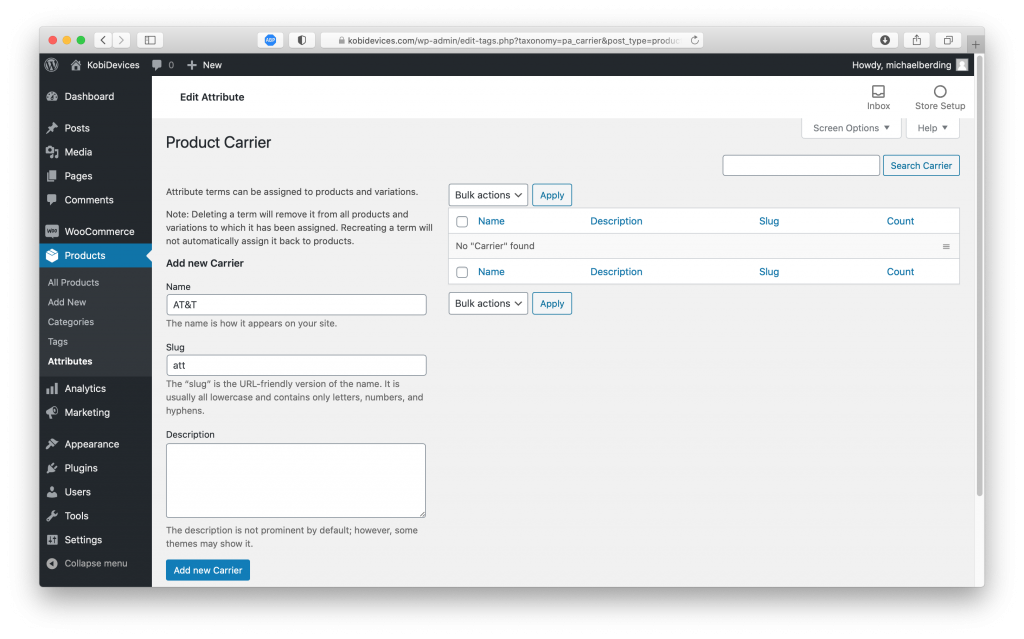Click the row handle icon in empty Carrier row
1024x639 pixels.
click(946, 246)
